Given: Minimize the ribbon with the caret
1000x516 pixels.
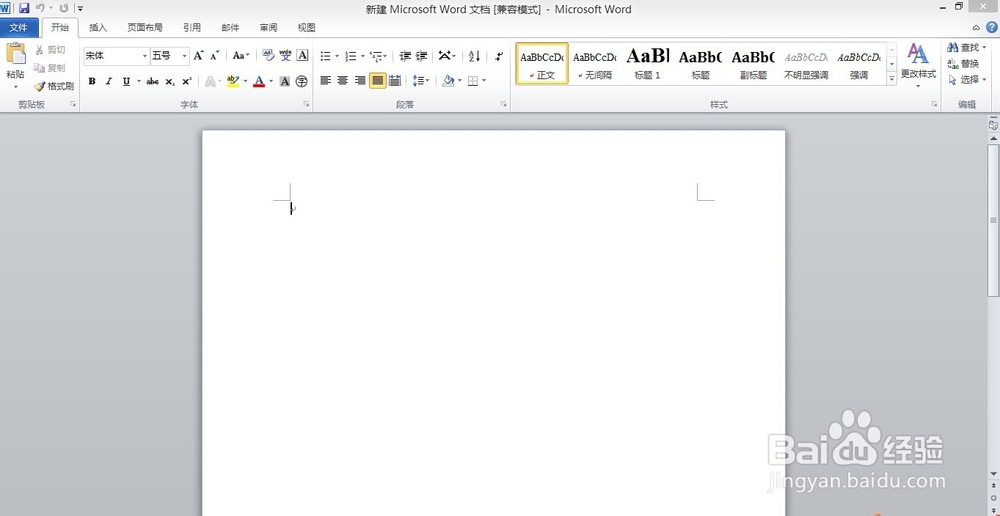Looking at the screenshot, I should pyautogui.click(x=976, y=27).
